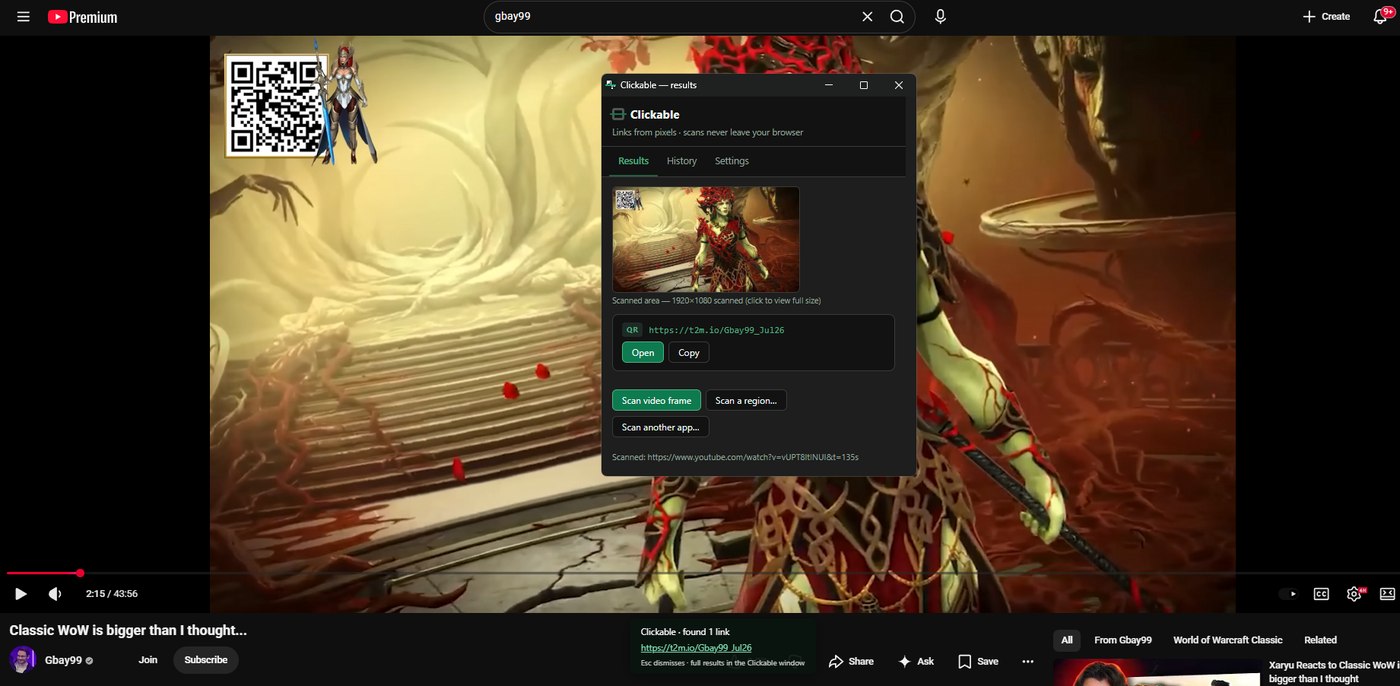Viewport: 1400px width, 686px height.
Task: Save the video to a playlist
Action: click(978, 661)
